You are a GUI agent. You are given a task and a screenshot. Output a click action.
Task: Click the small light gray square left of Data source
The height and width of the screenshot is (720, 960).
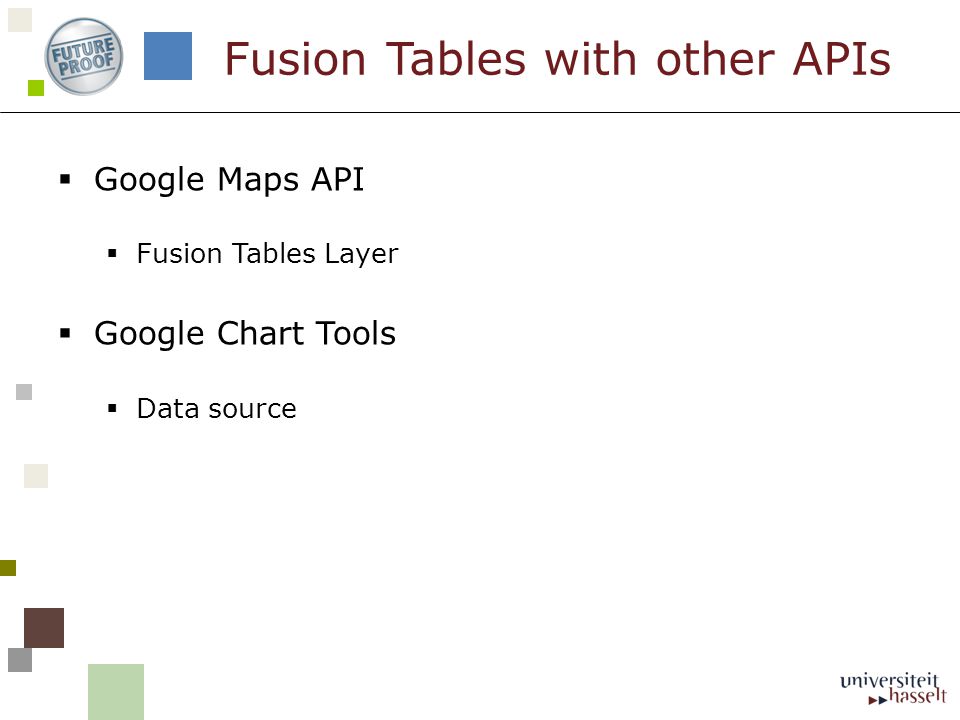24,392
